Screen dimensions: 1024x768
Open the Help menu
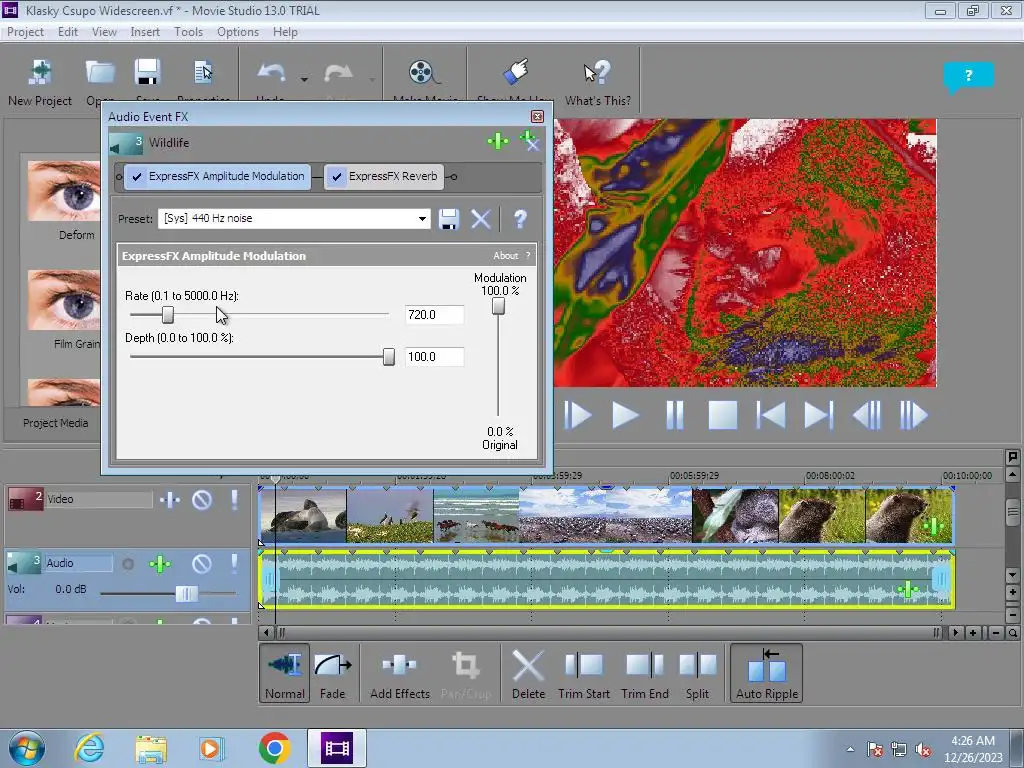285,32
